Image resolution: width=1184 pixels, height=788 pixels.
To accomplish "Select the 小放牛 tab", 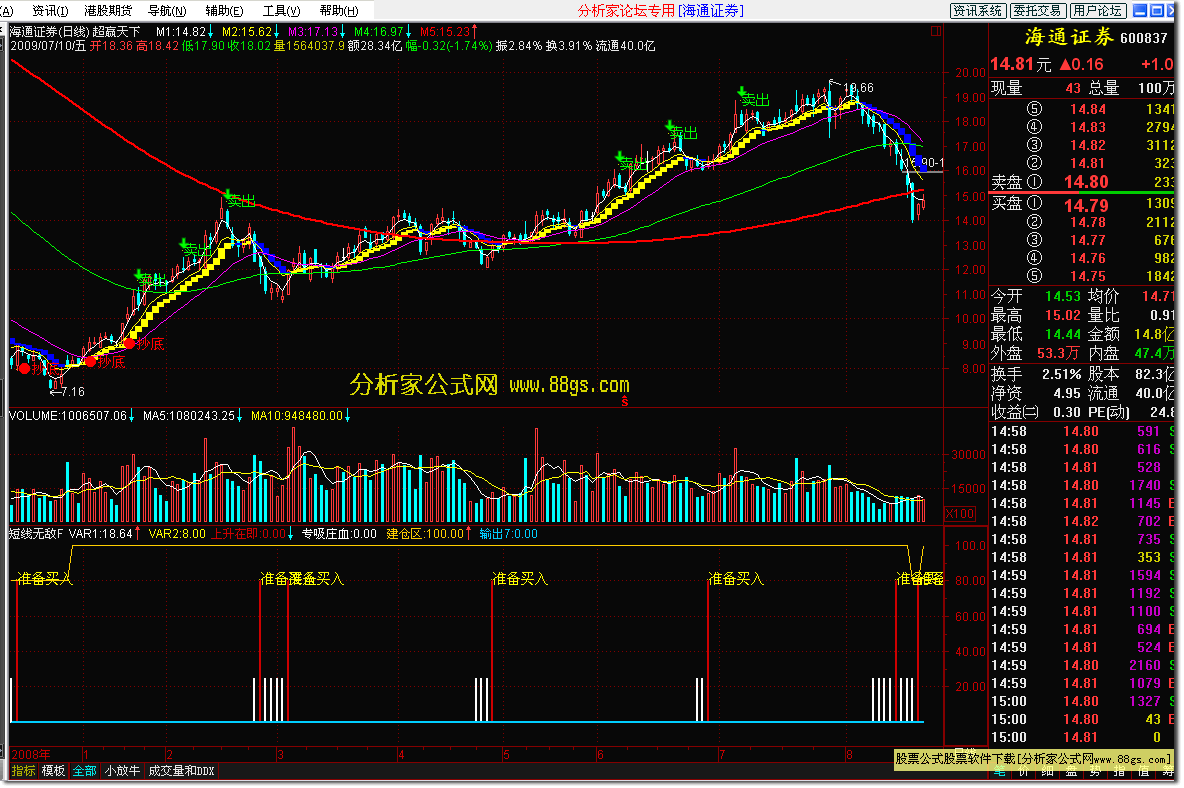I will click(122, 771).
